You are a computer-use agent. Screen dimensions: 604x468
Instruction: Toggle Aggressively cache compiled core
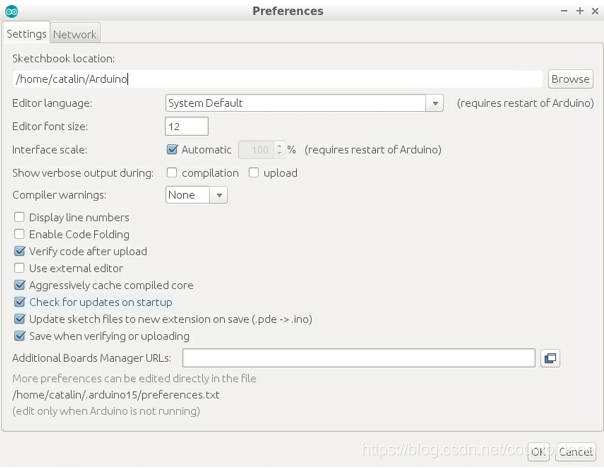[x=19, y=285]
